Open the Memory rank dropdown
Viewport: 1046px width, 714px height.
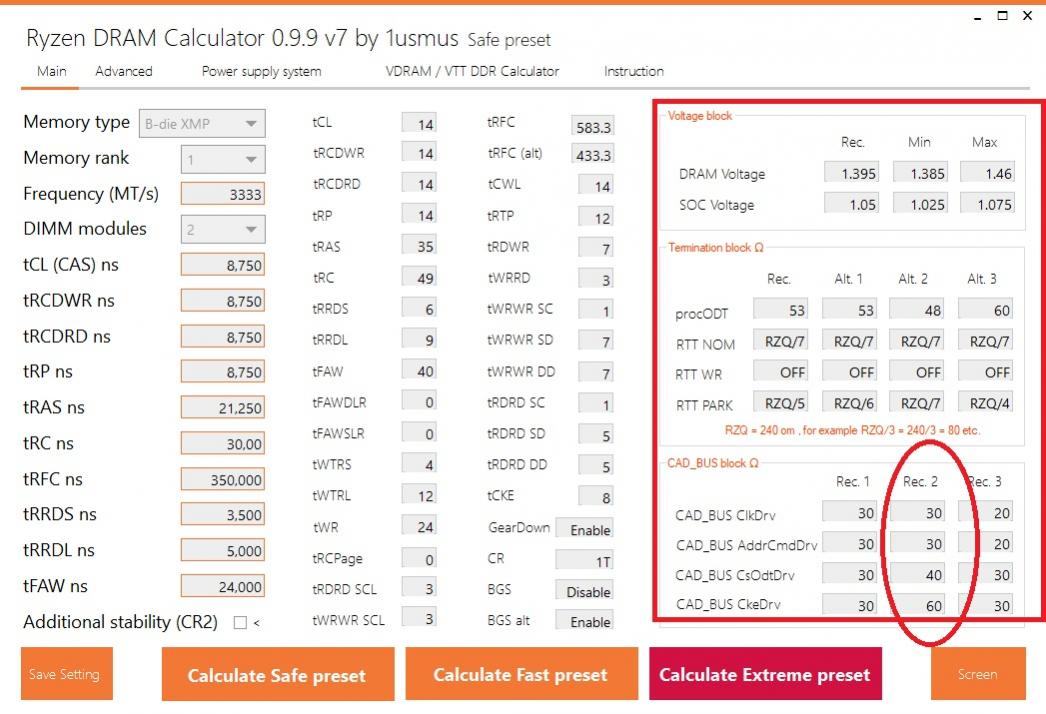[x=223, y=159]
